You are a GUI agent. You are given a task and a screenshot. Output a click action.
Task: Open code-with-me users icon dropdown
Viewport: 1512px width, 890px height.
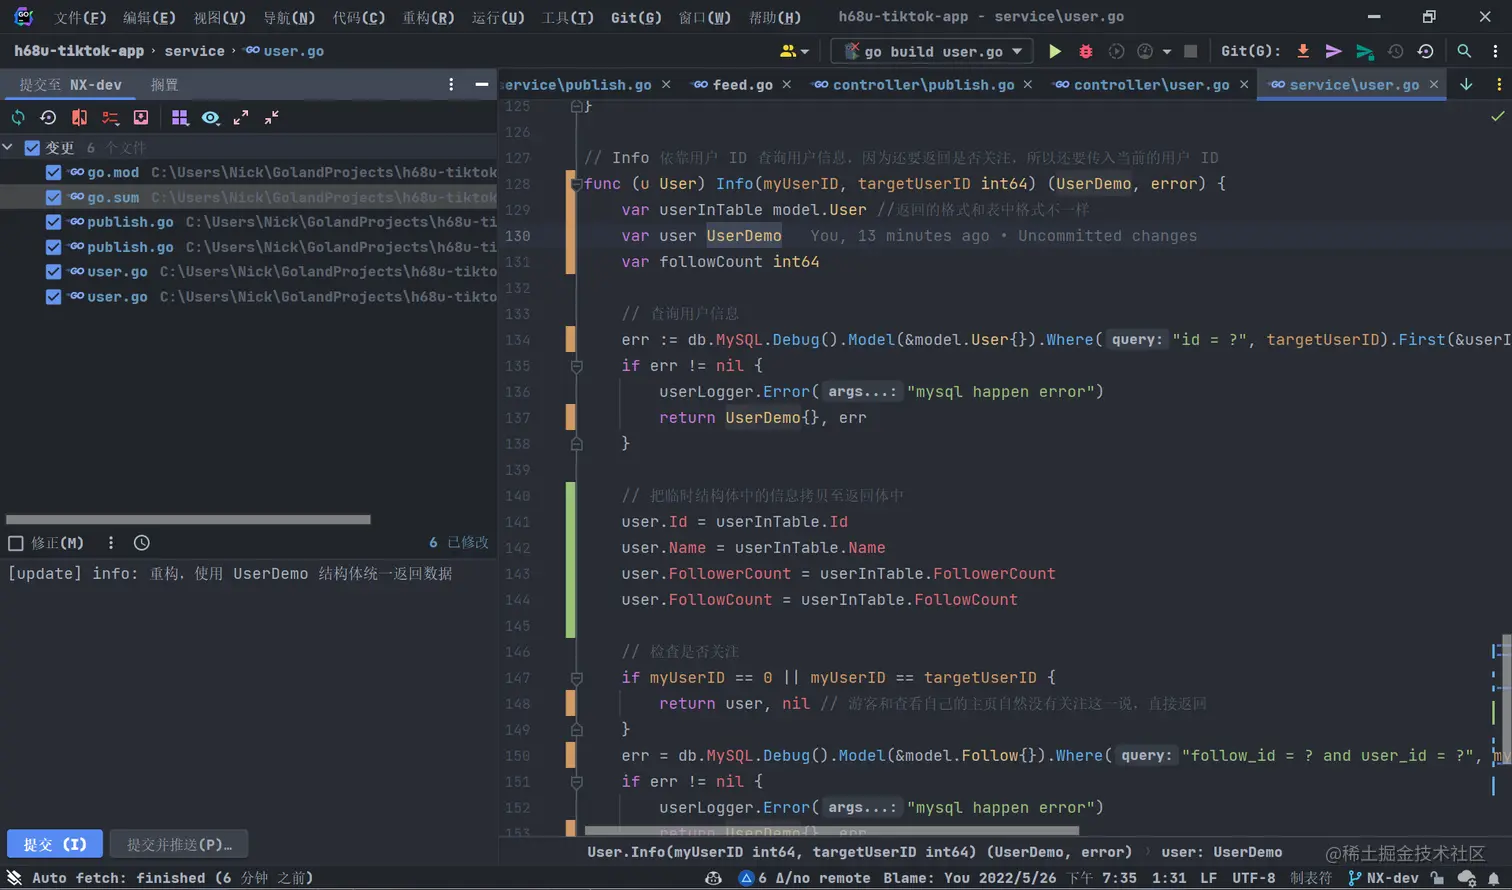[x=794, y=51]
